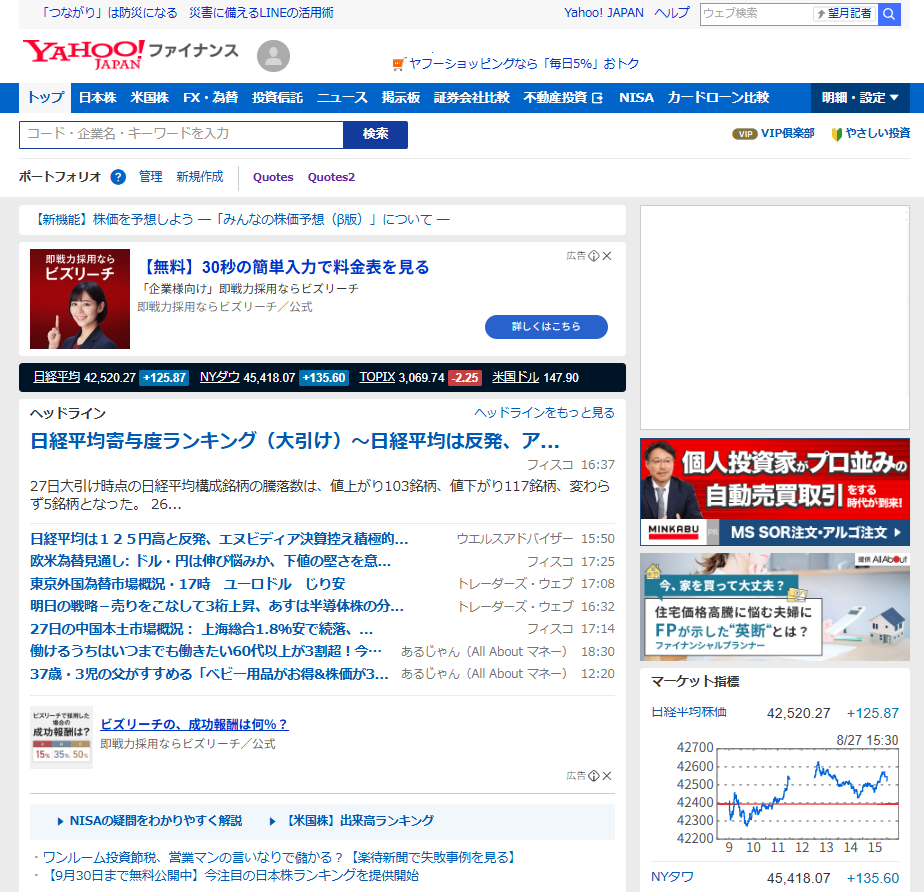This screenshot has width=924, height=892.
Task: Open headline 働けるうちはいつまでも働きたい60代
Action: (206, 652)
